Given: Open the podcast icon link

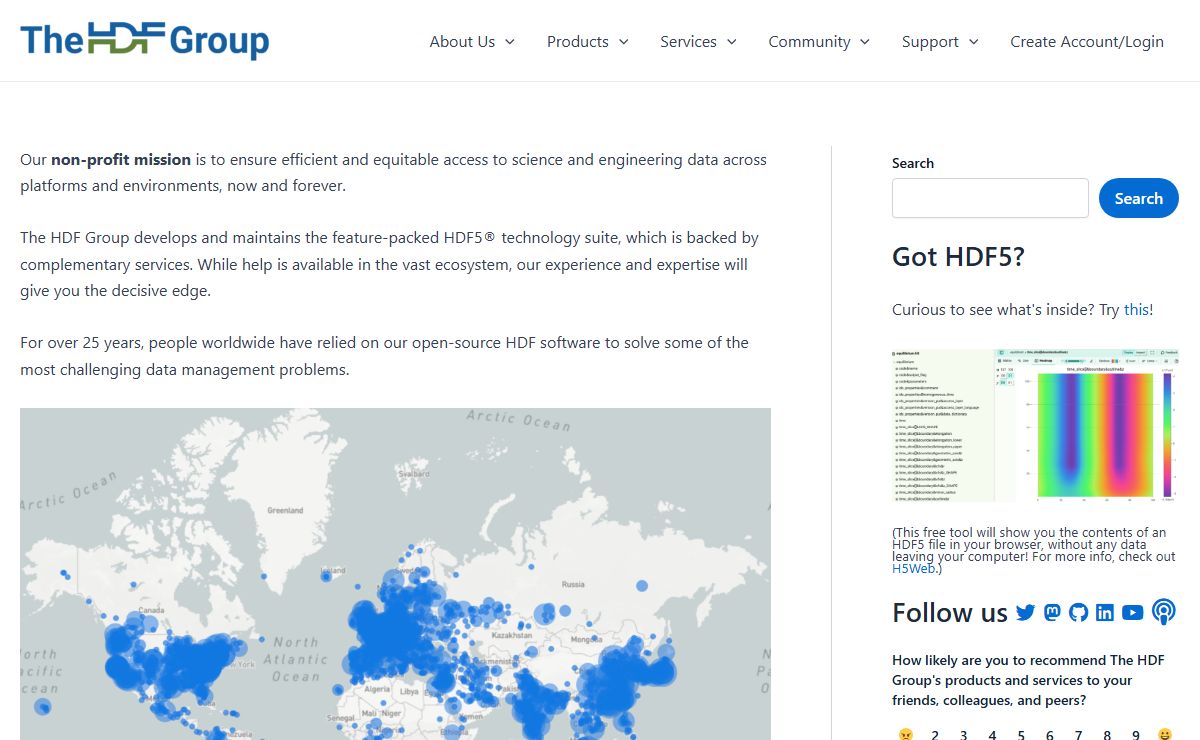Looking at the screenshot, I should point(1163,612).
